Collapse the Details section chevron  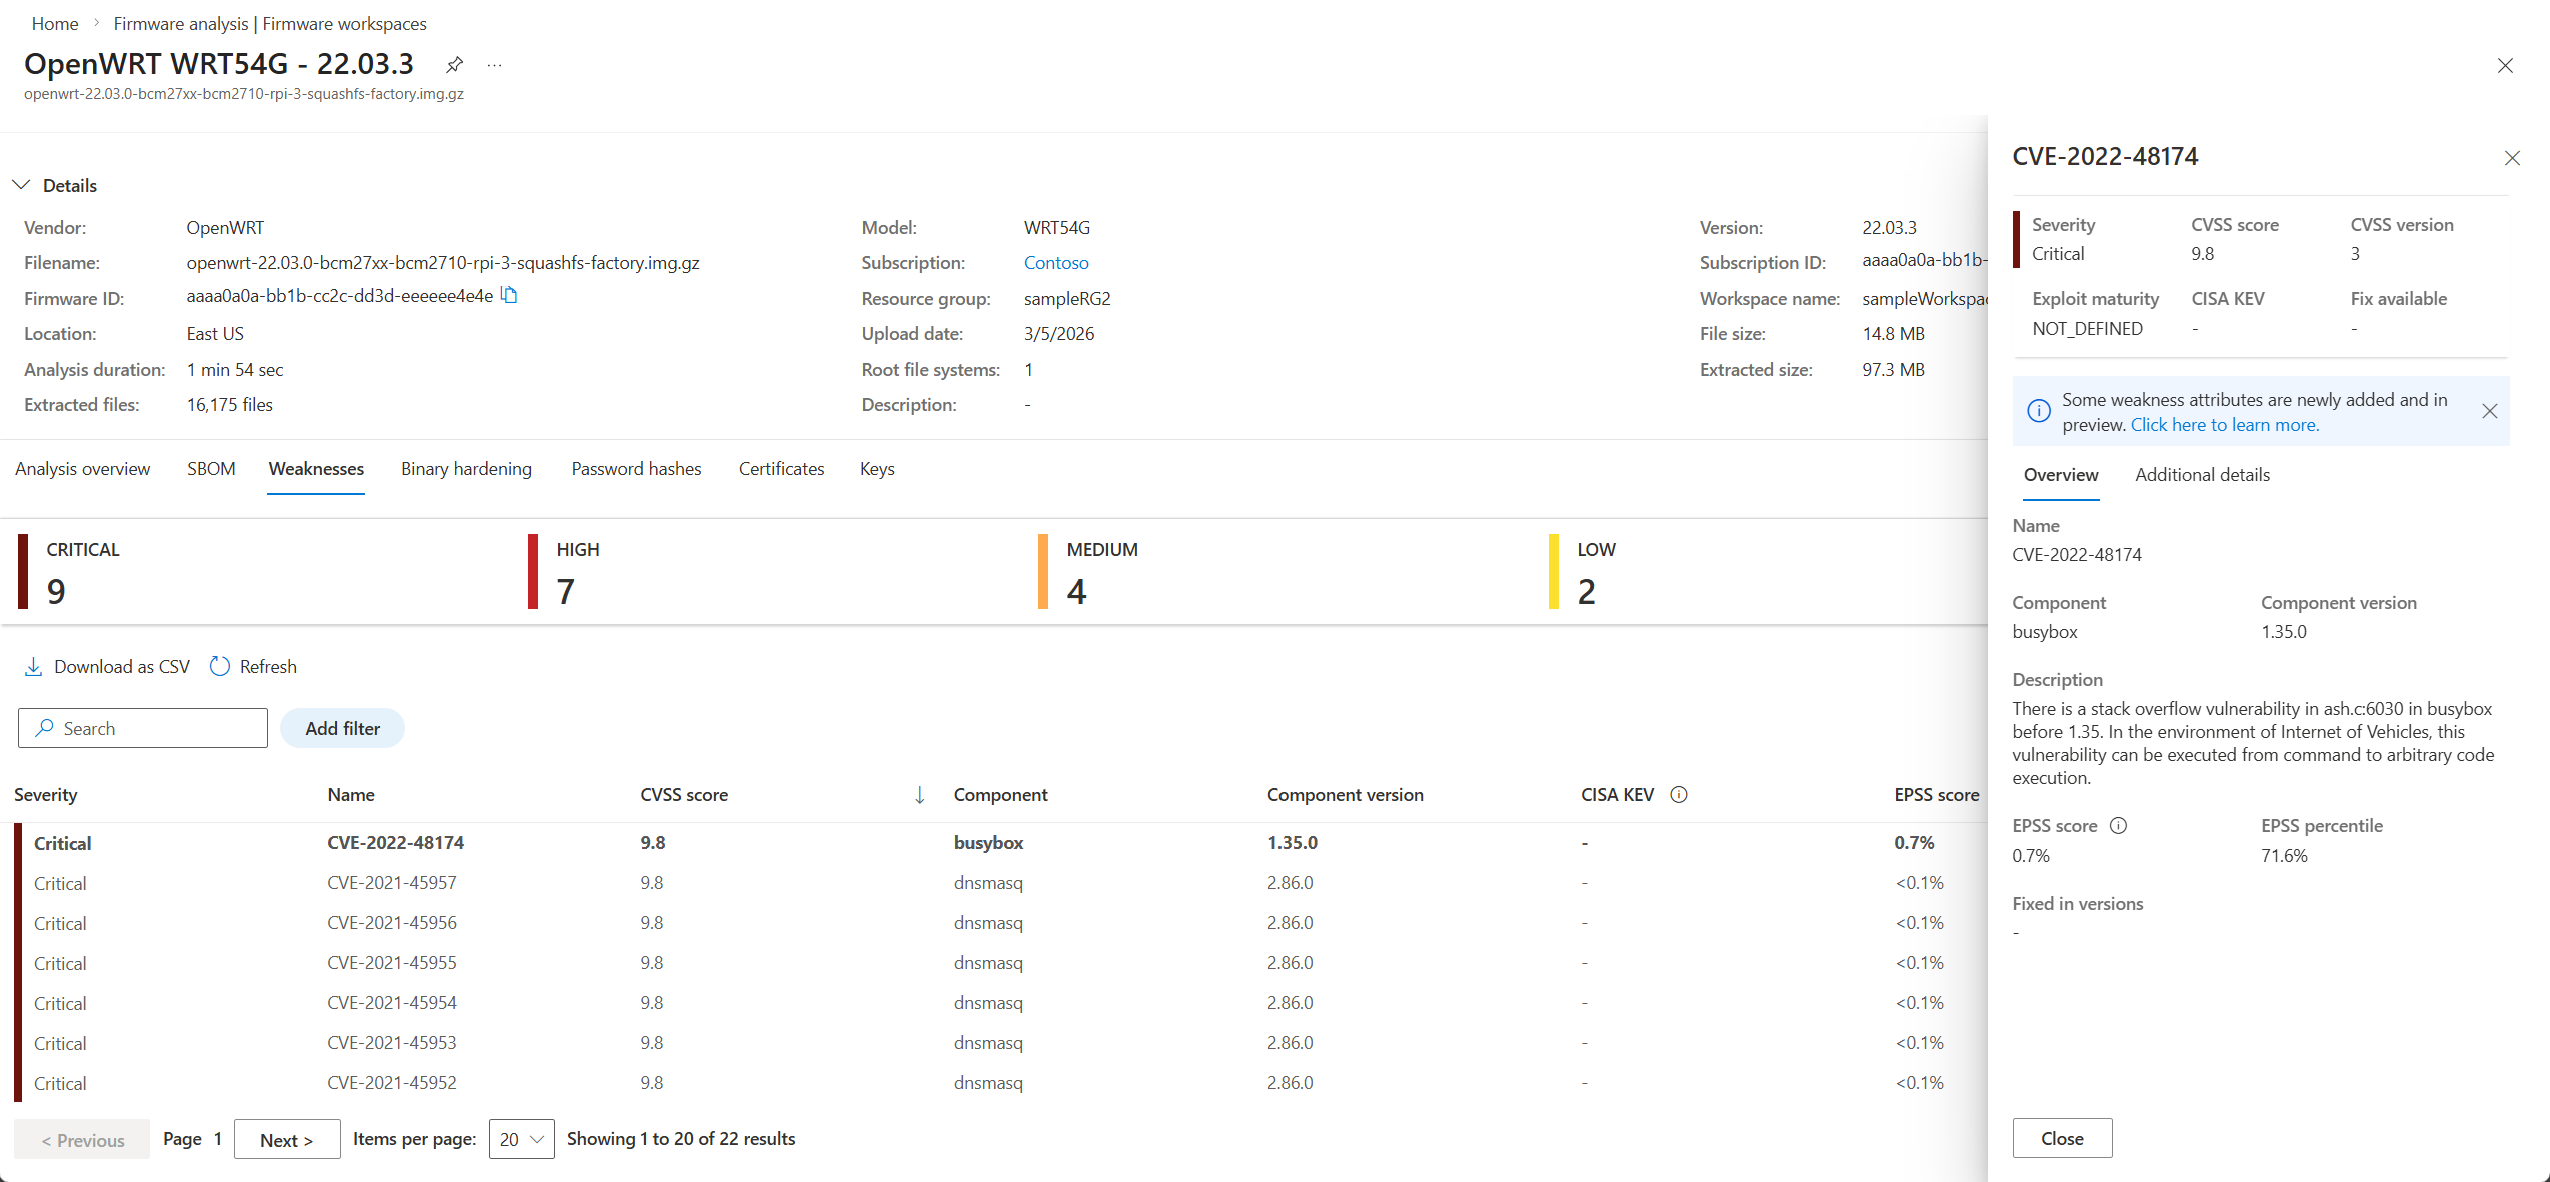[x=21, y=185]
